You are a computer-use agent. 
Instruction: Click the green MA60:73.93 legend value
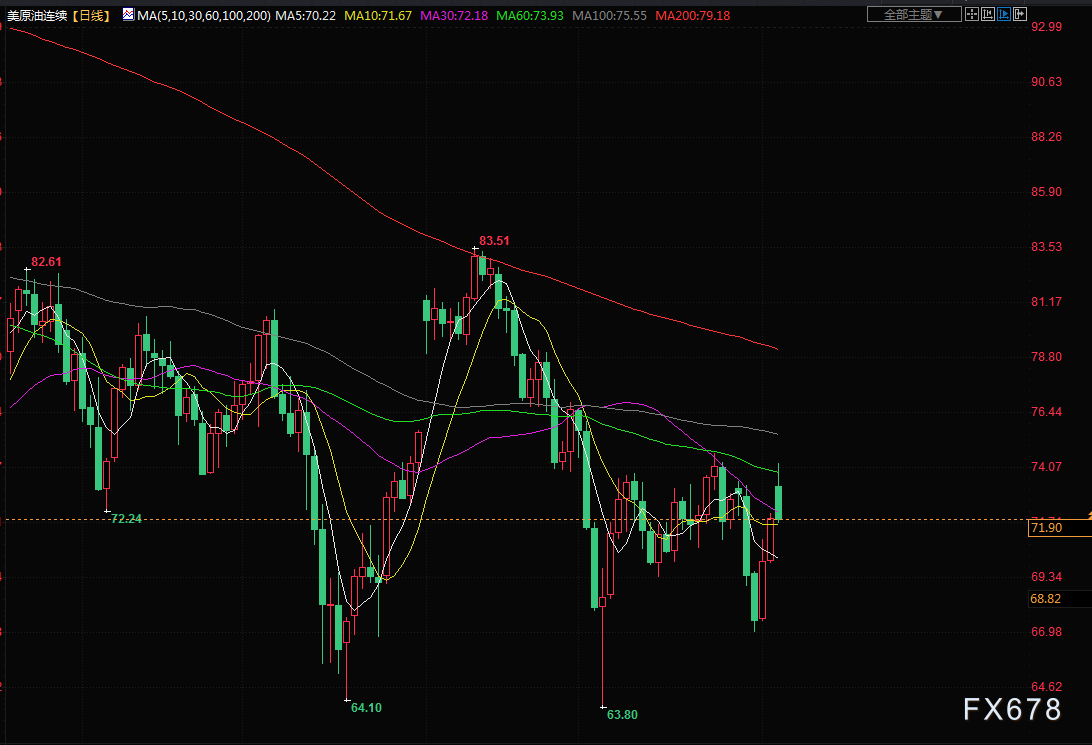[x=530, y=15]
